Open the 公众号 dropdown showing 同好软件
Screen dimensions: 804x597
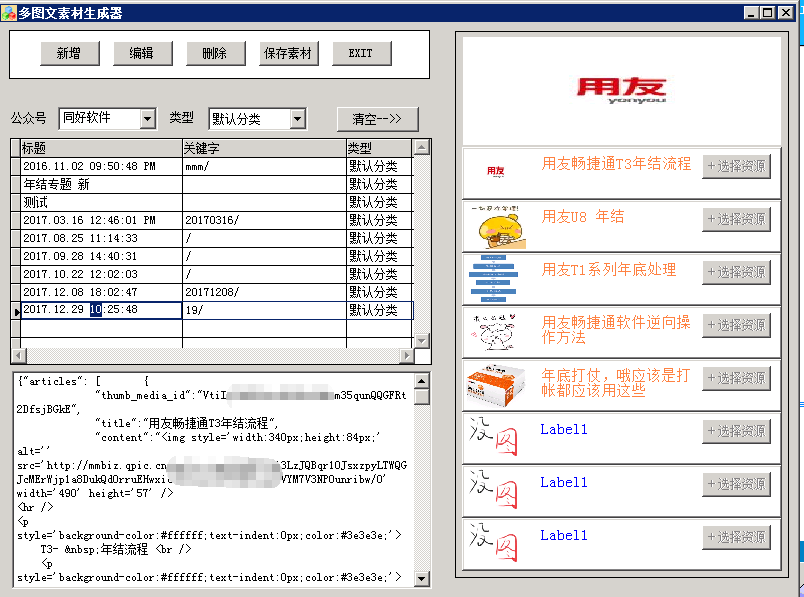[147, 119]
